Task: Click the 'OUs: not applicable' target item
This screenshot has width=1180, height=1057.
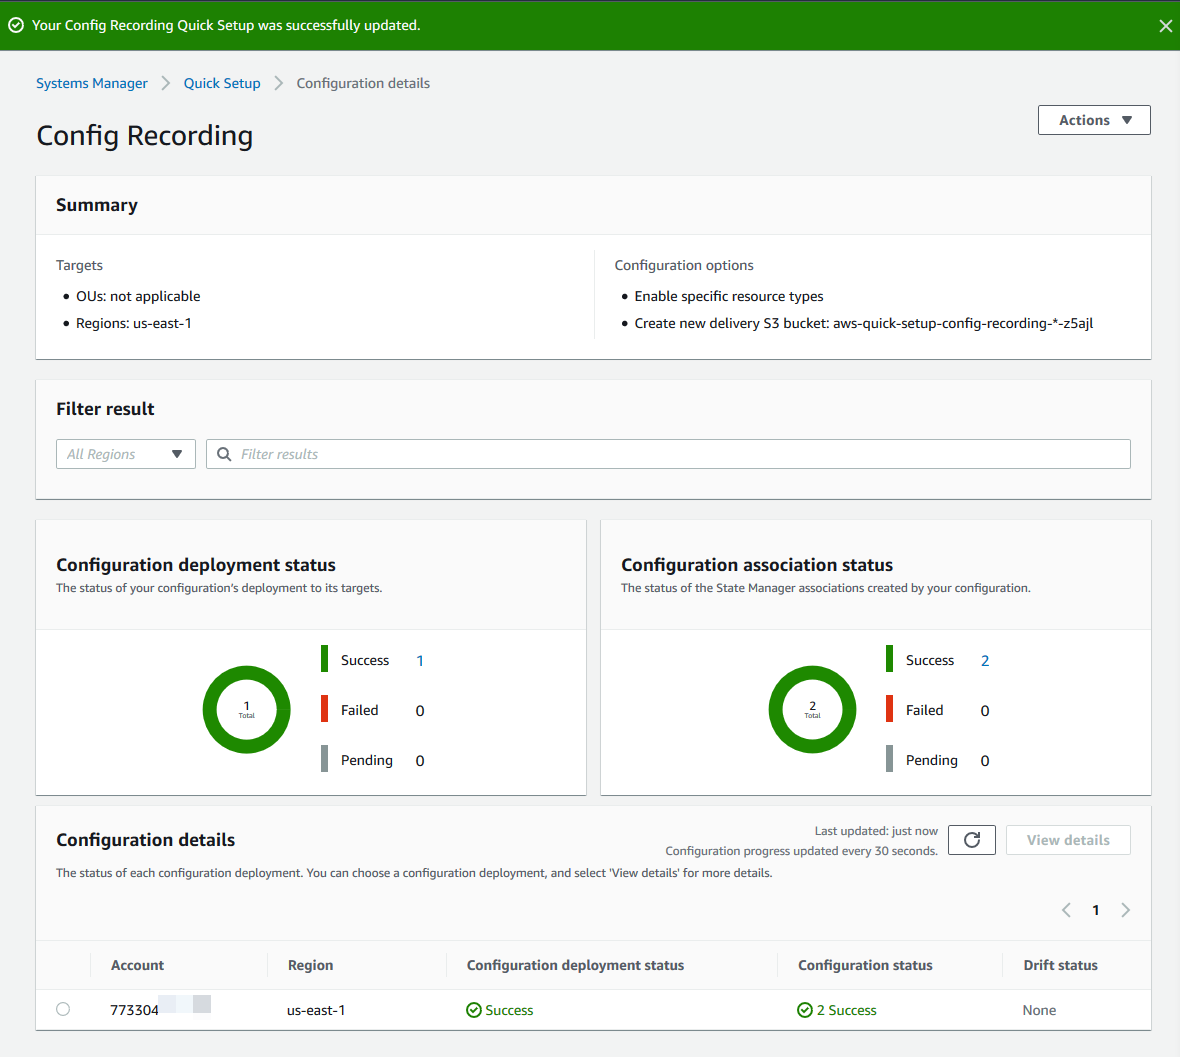Action: tap(138, 296)
